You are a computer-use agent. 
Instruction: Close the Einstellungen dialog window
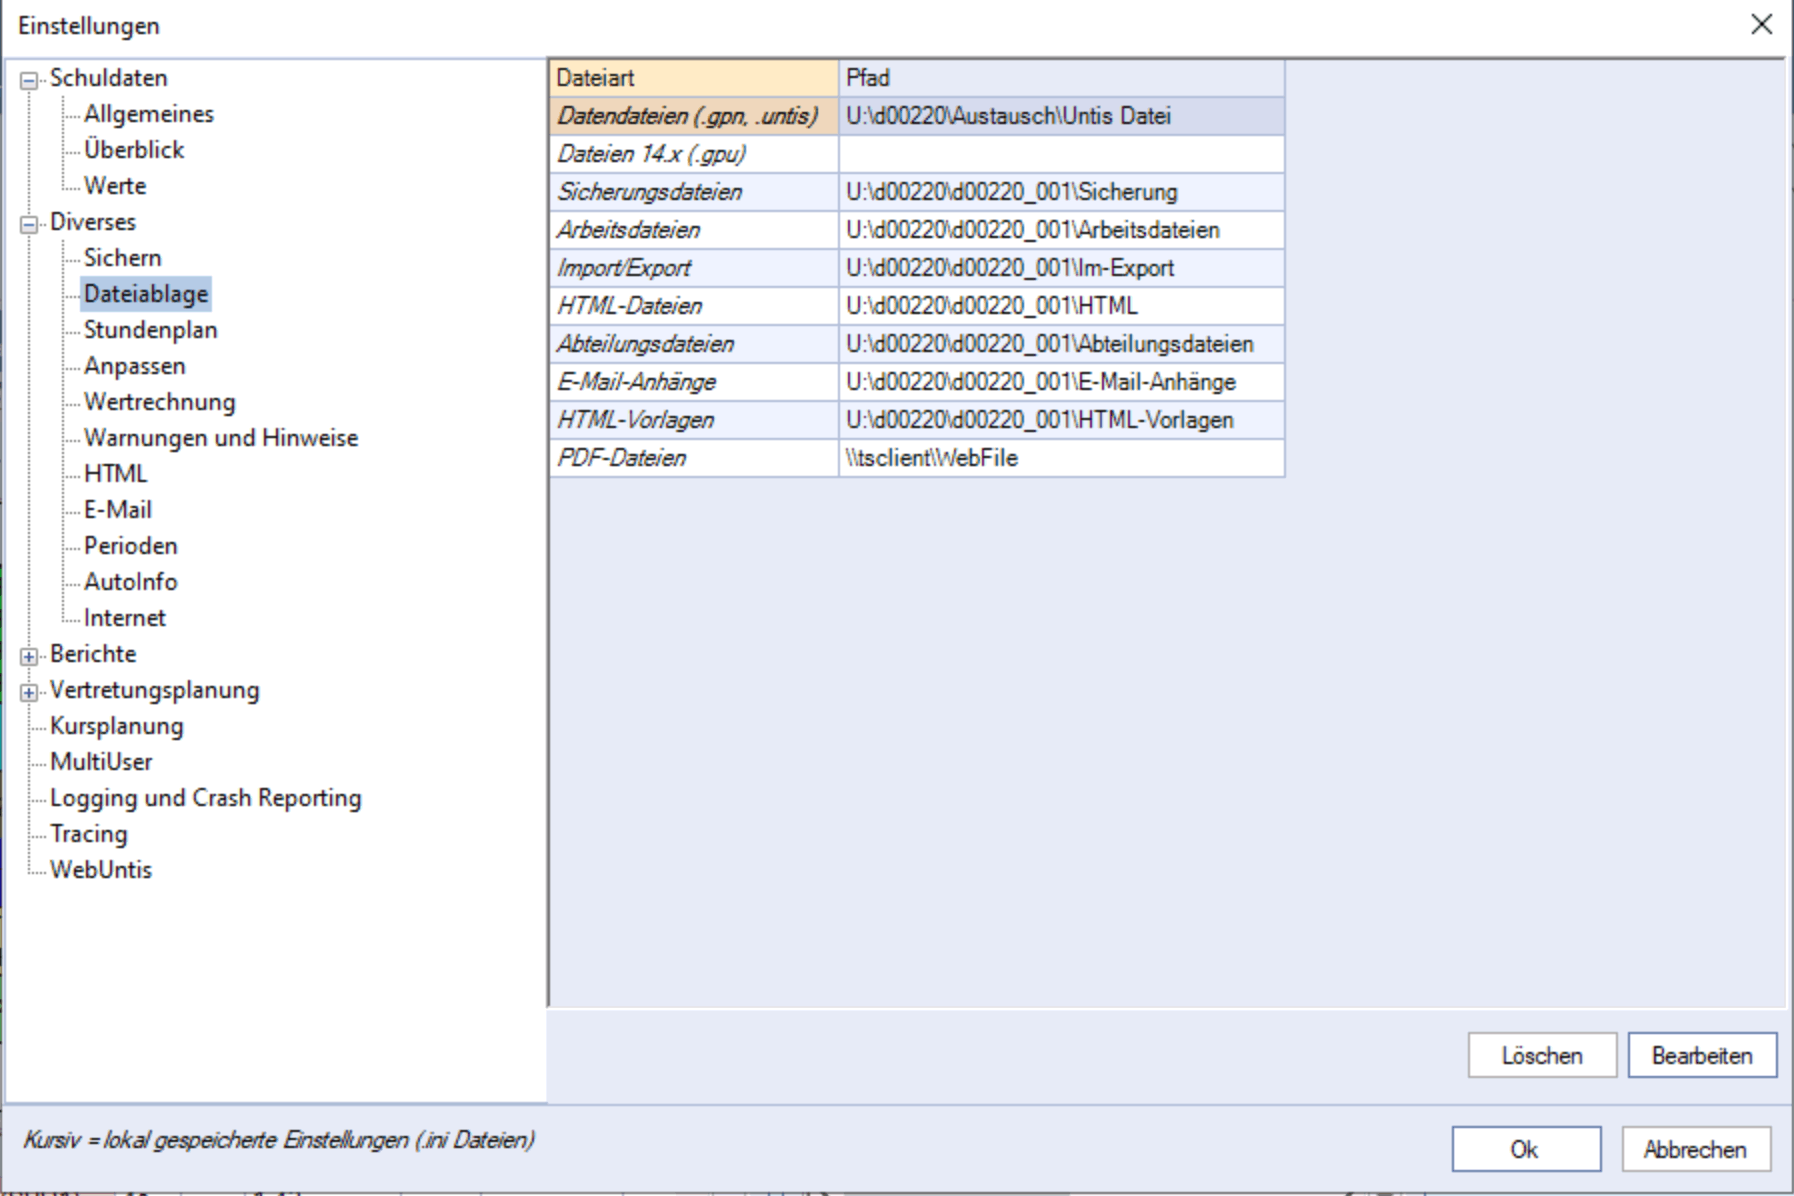(x=1761, y=25)
